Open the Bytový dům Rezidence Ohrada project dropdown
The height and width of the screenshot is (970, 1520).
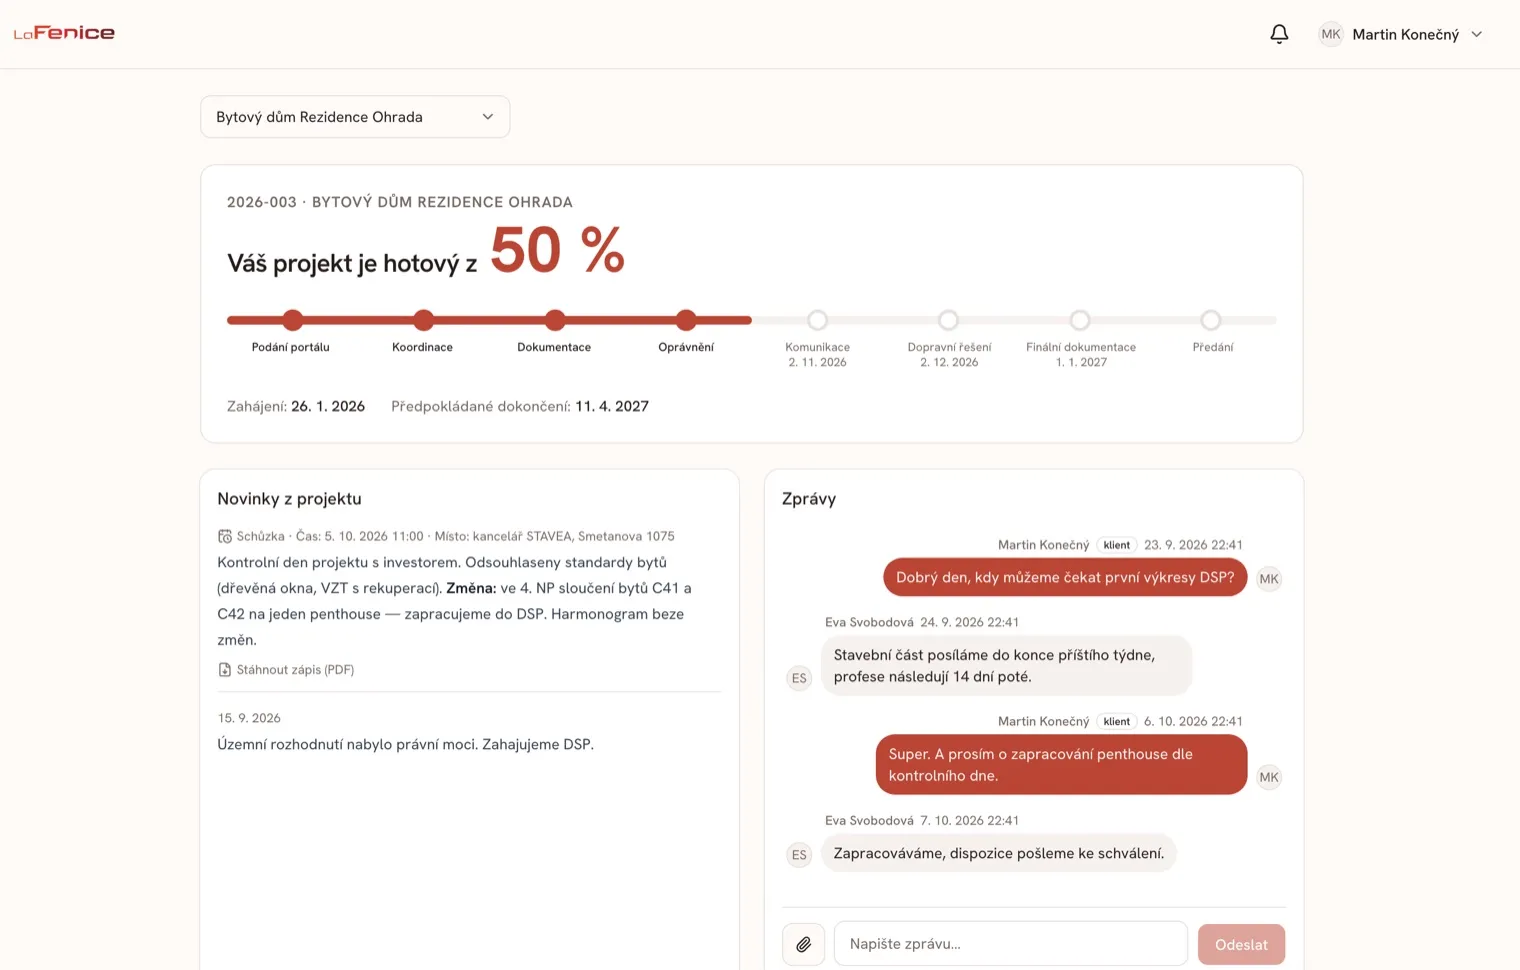coord(355,117)
